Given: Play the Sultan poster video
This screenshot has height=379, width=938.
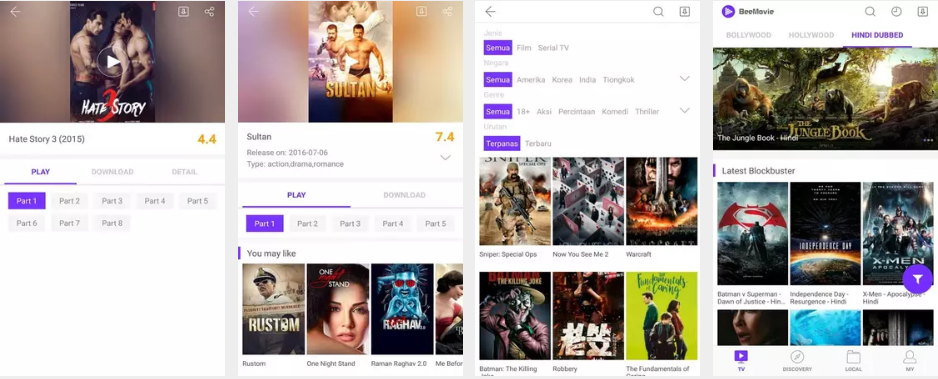Looking at the screenshot, I should 351,61.
